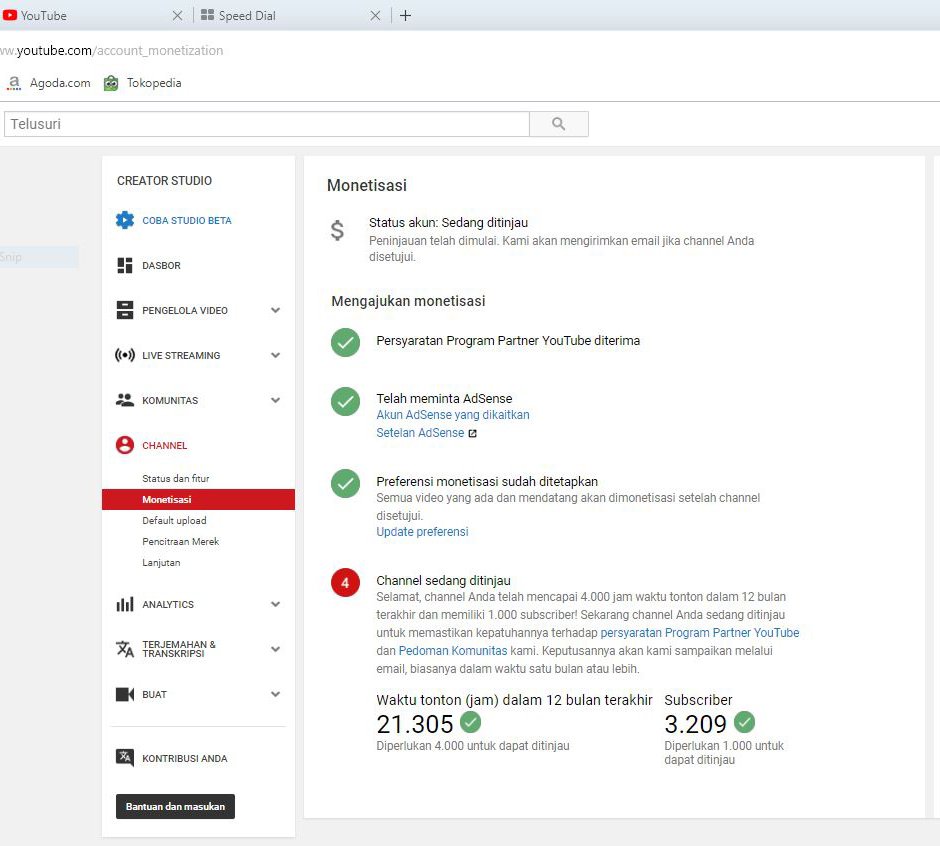This screenshot has width=940, height=846.
Task: Click the Mengajukan monetisasi heading
Action: pyautogui.click(x=408, y=301)
